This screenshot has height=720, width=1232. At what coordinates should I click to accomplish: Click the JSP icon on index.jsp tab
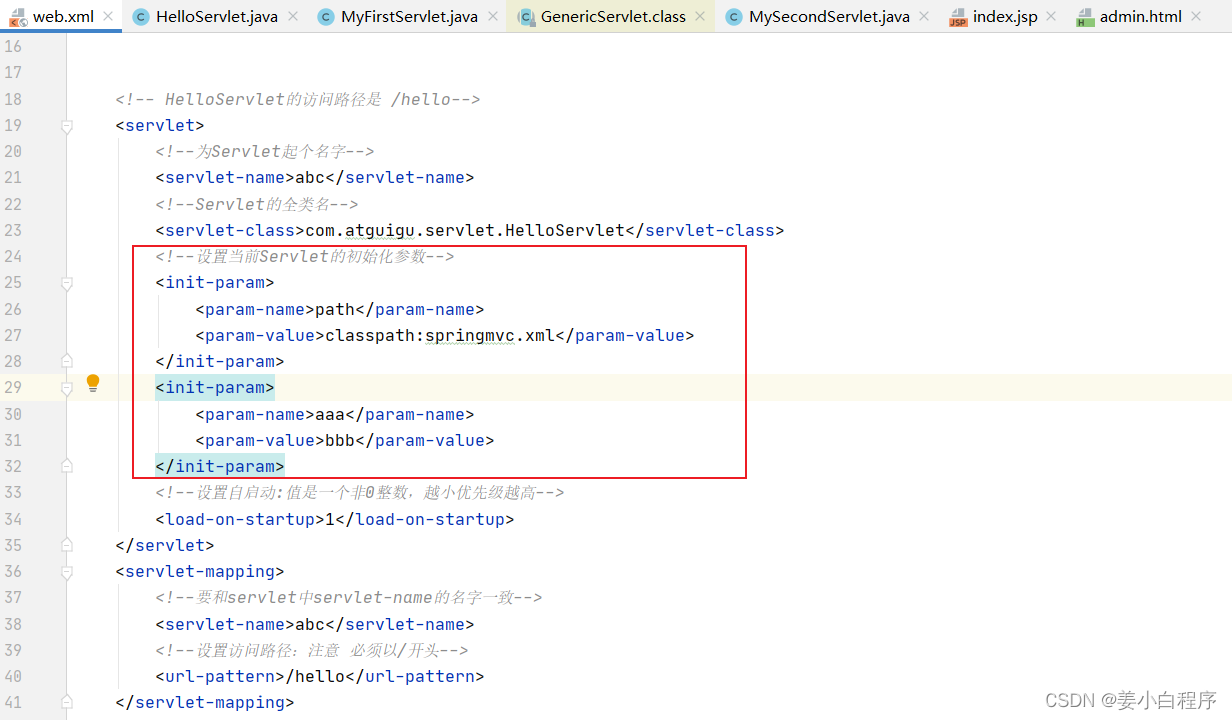tap(957, 16)
